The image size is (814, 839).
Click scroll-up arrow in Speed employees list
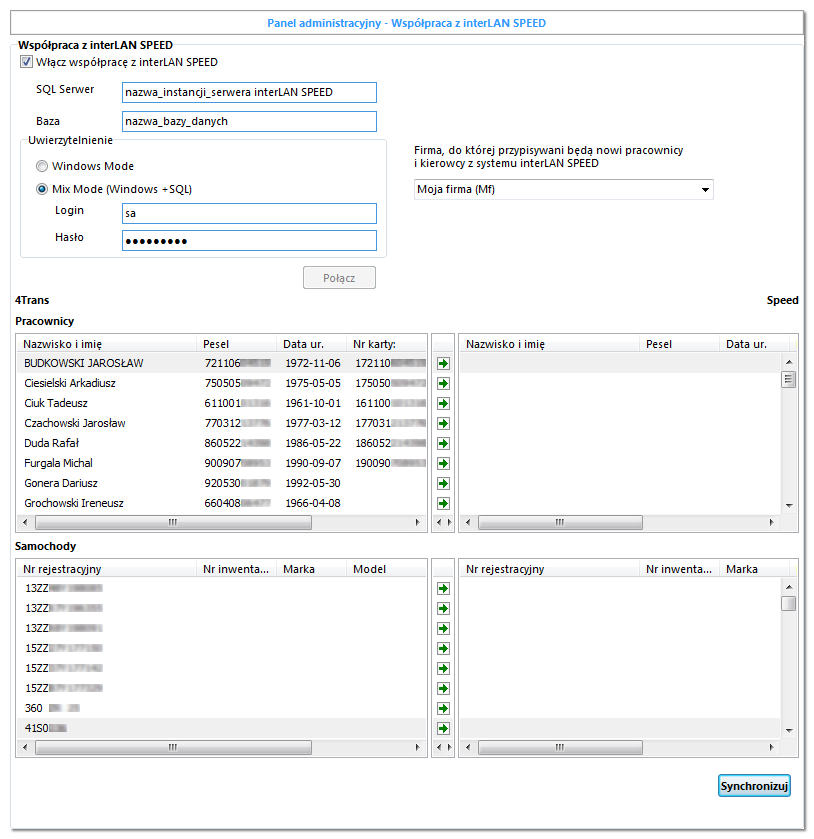click(789, 362)
